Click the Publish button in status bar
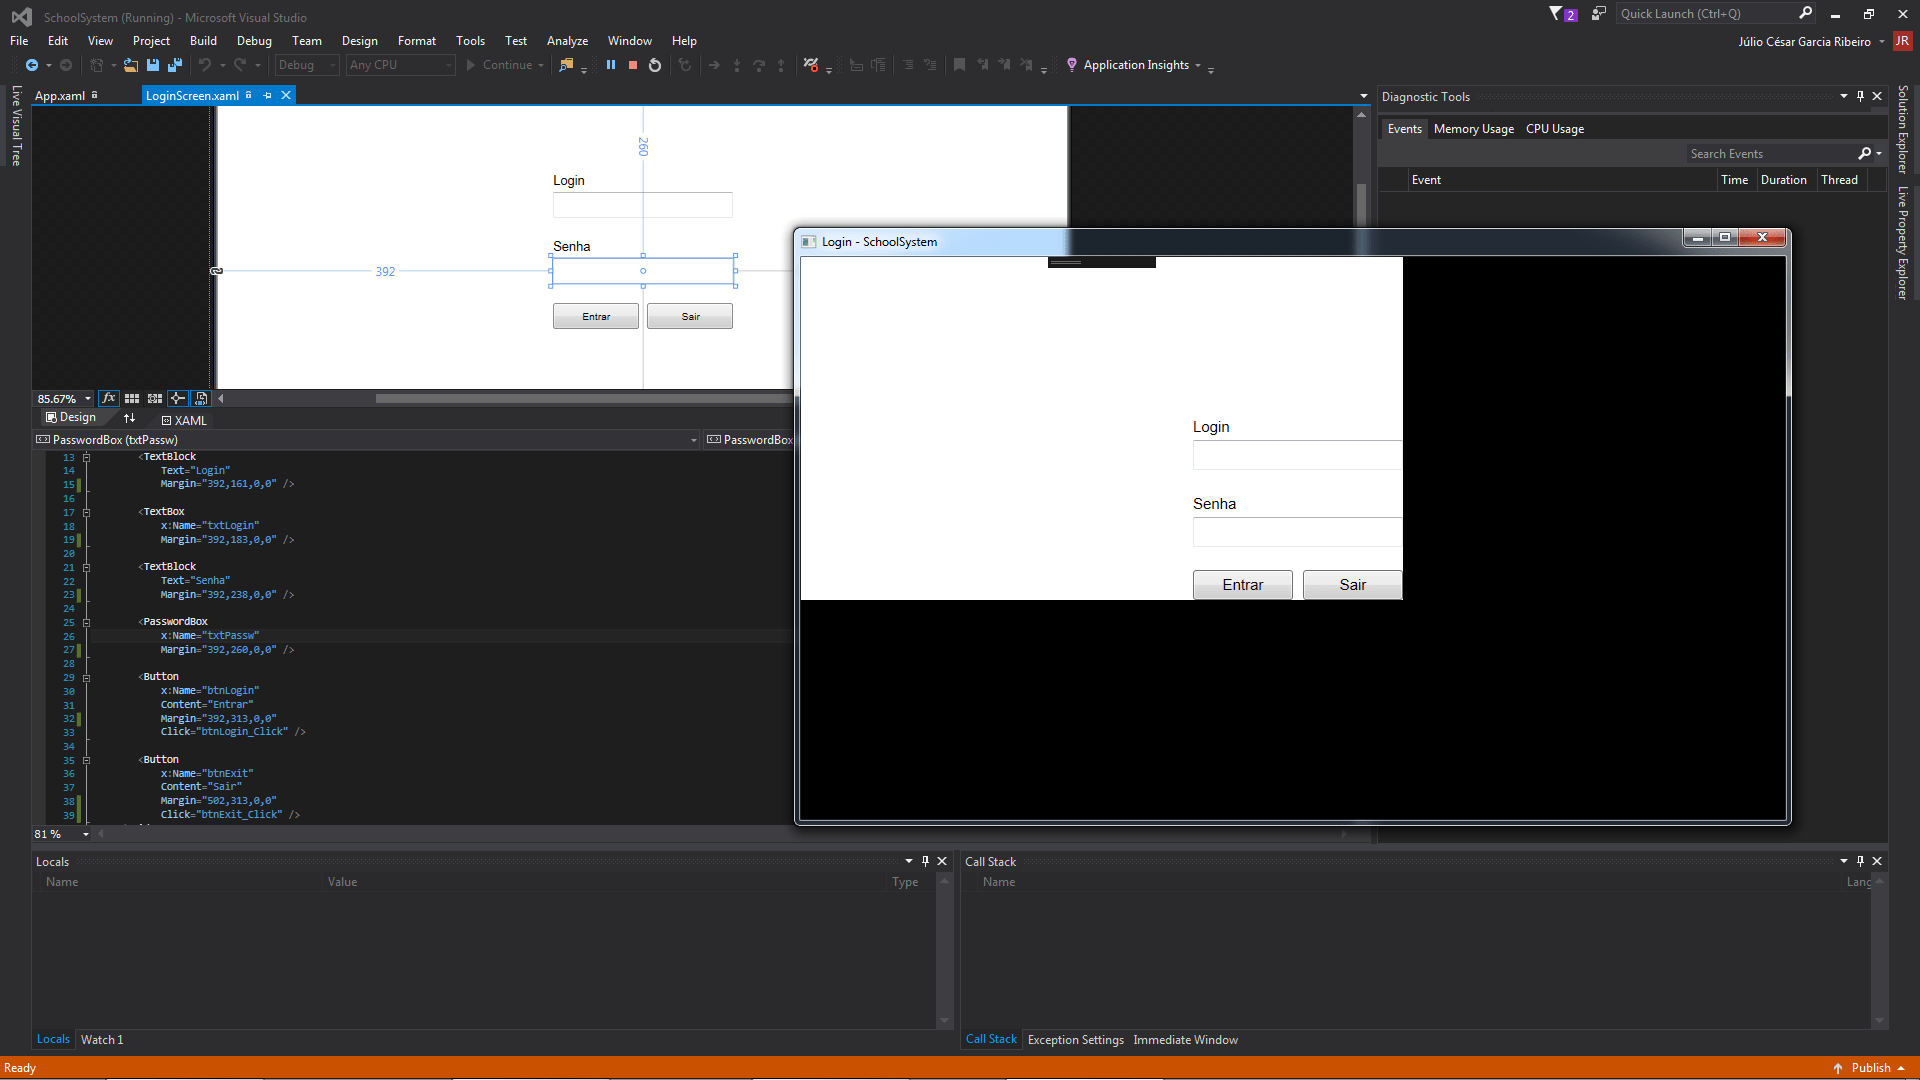Screen dimensions: 1920x1080 (1870, 1068)
